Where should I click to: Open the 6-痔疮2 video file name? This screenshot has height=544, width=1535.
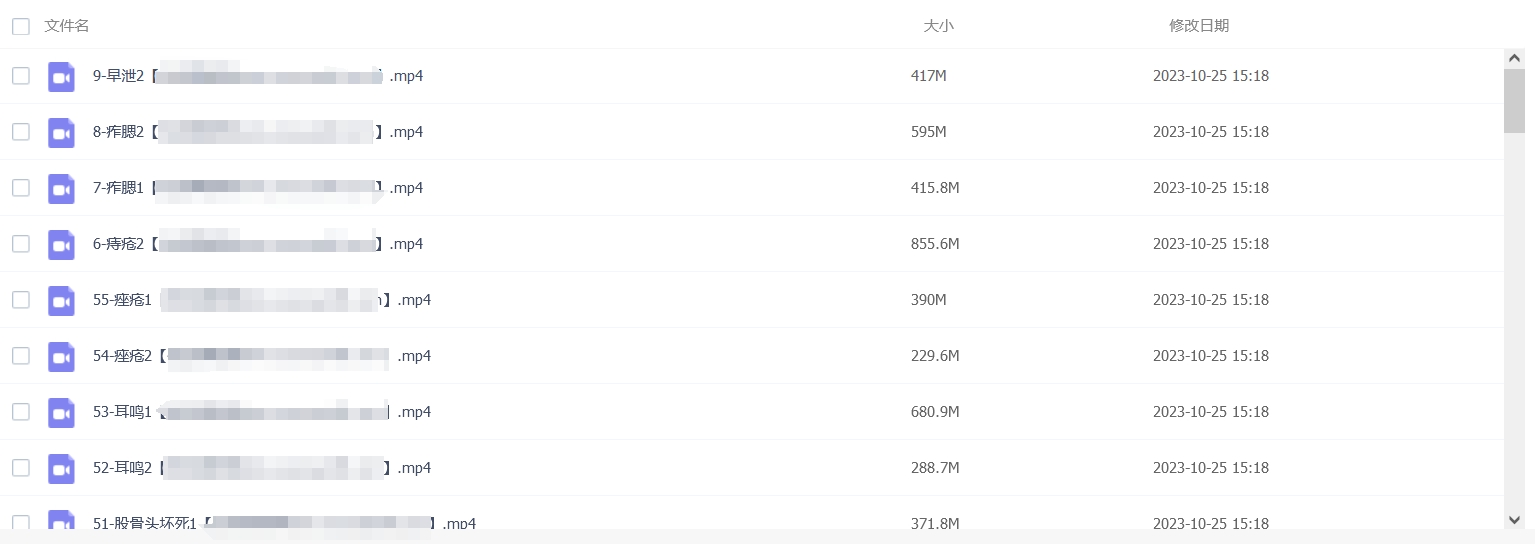(x=258, y=244)
